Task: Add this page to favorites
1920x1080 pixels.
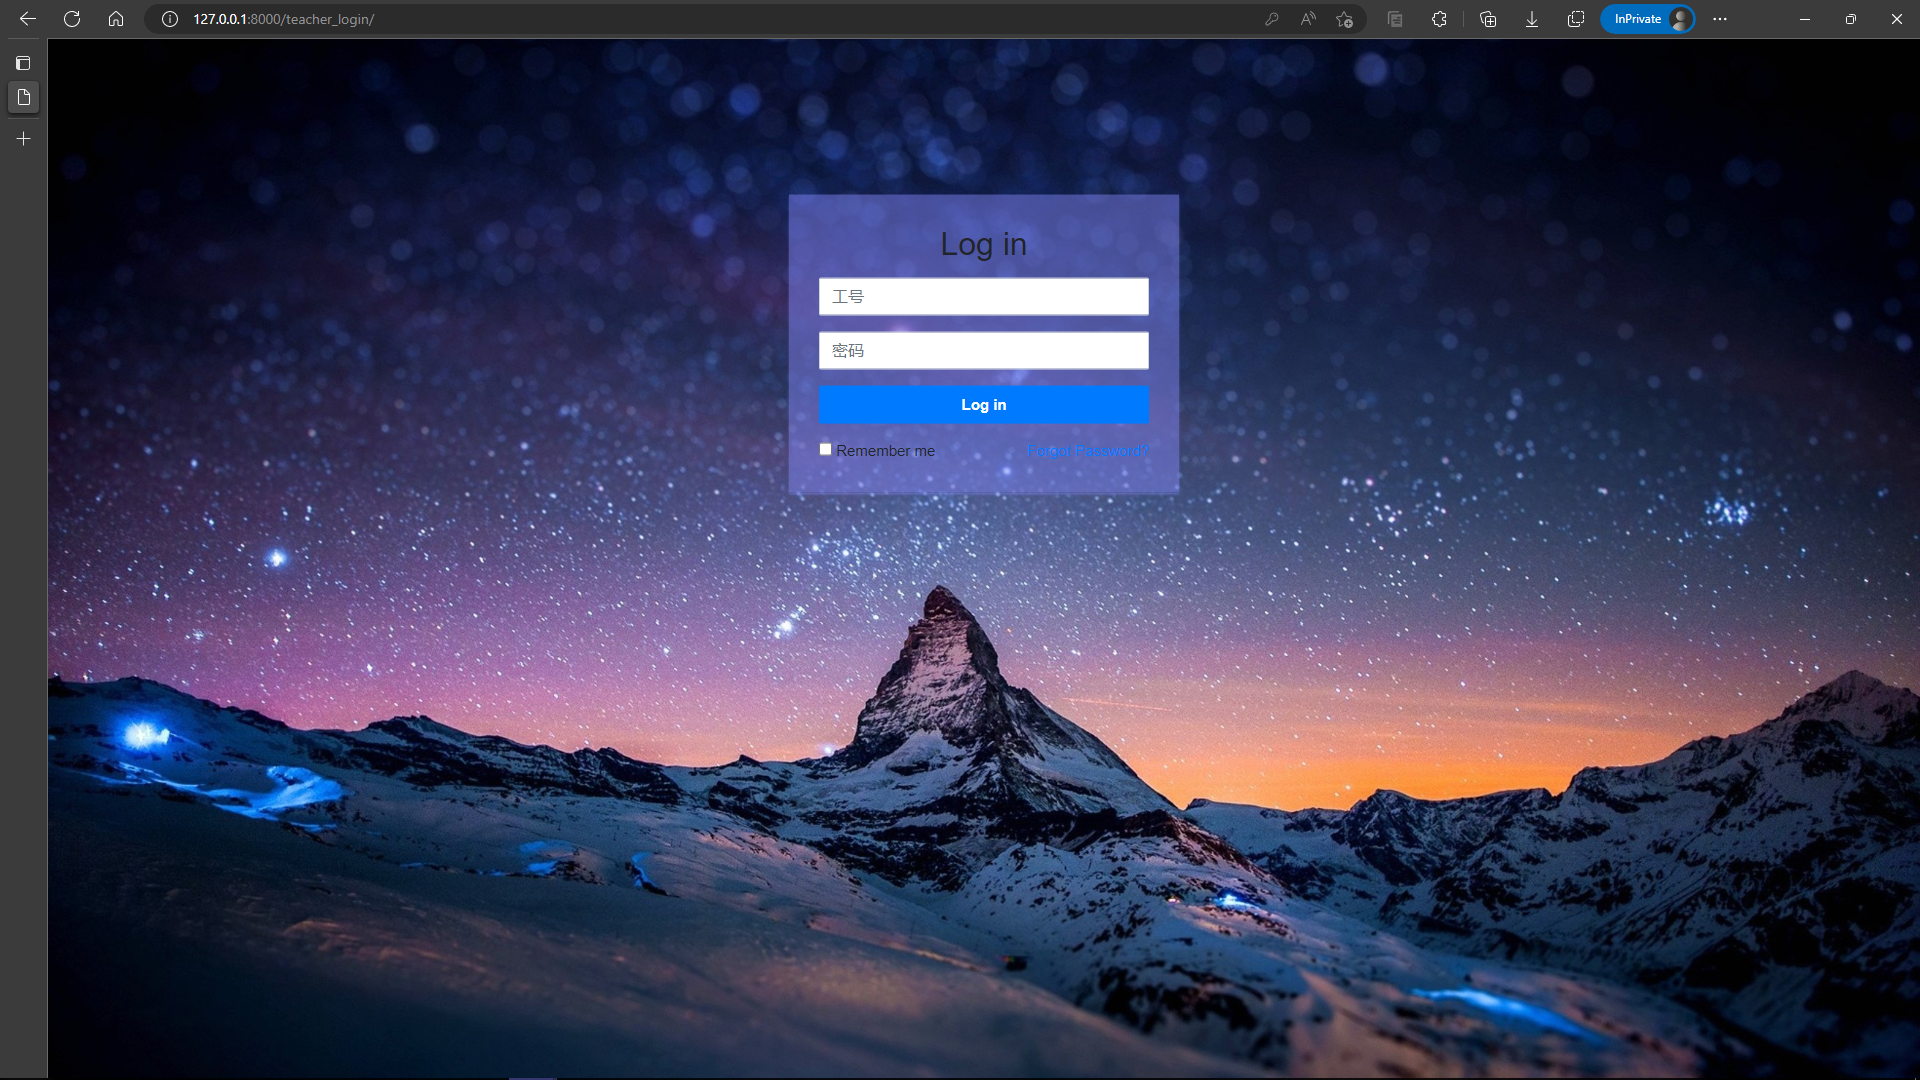Action: pos(1345,19)
